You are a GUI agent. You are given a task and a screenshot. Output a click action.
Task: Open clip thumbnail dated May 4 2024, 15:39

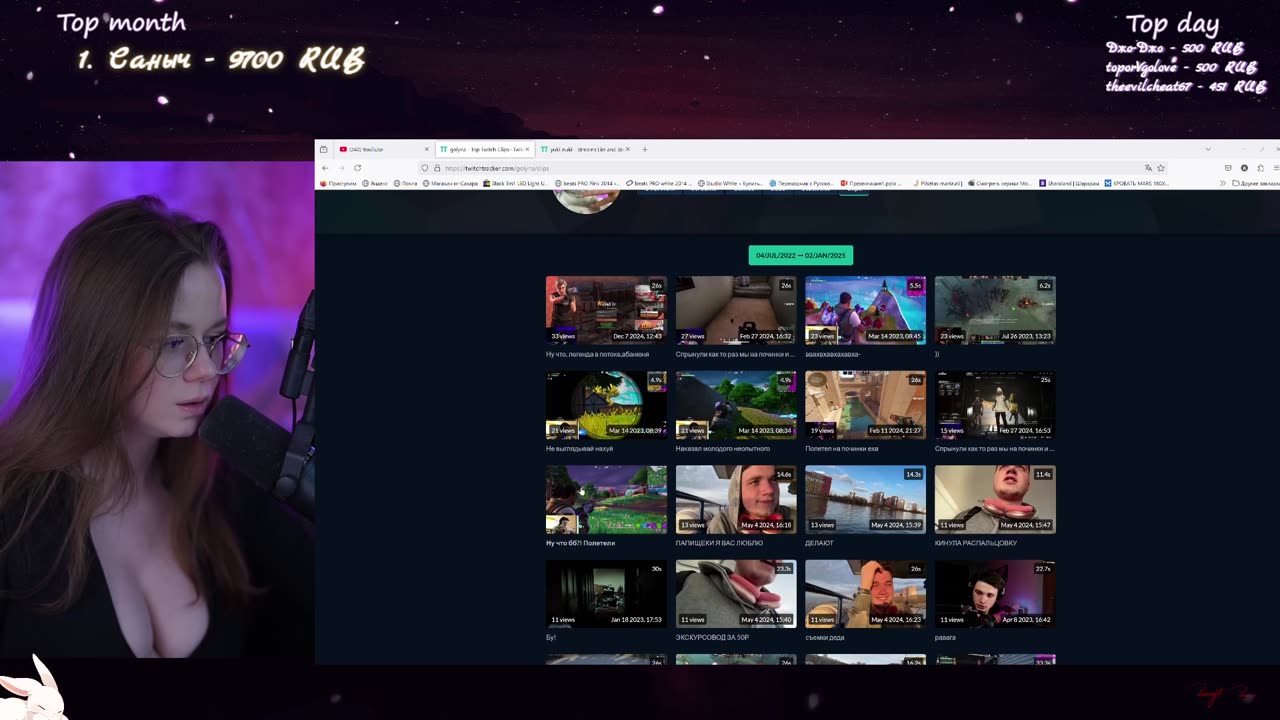(865, 499)
